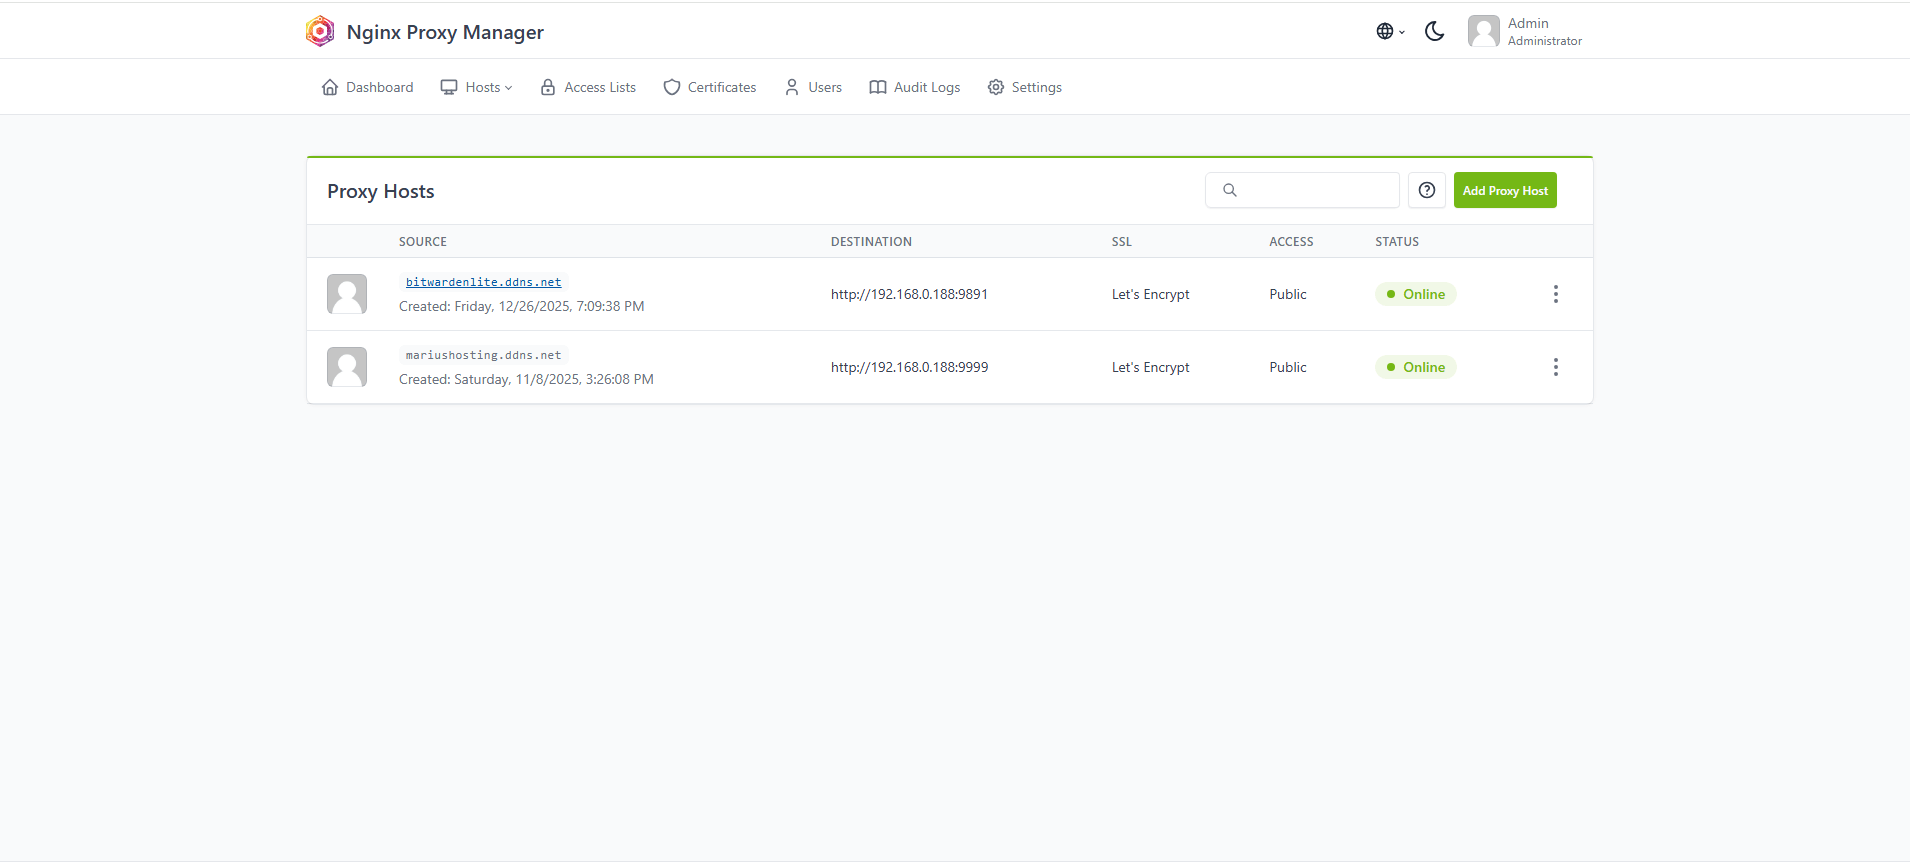This screenshot has height=866, width=1910.
Task: Click the Nginx Proxy Manager logo icon
Action: (320, 31)
